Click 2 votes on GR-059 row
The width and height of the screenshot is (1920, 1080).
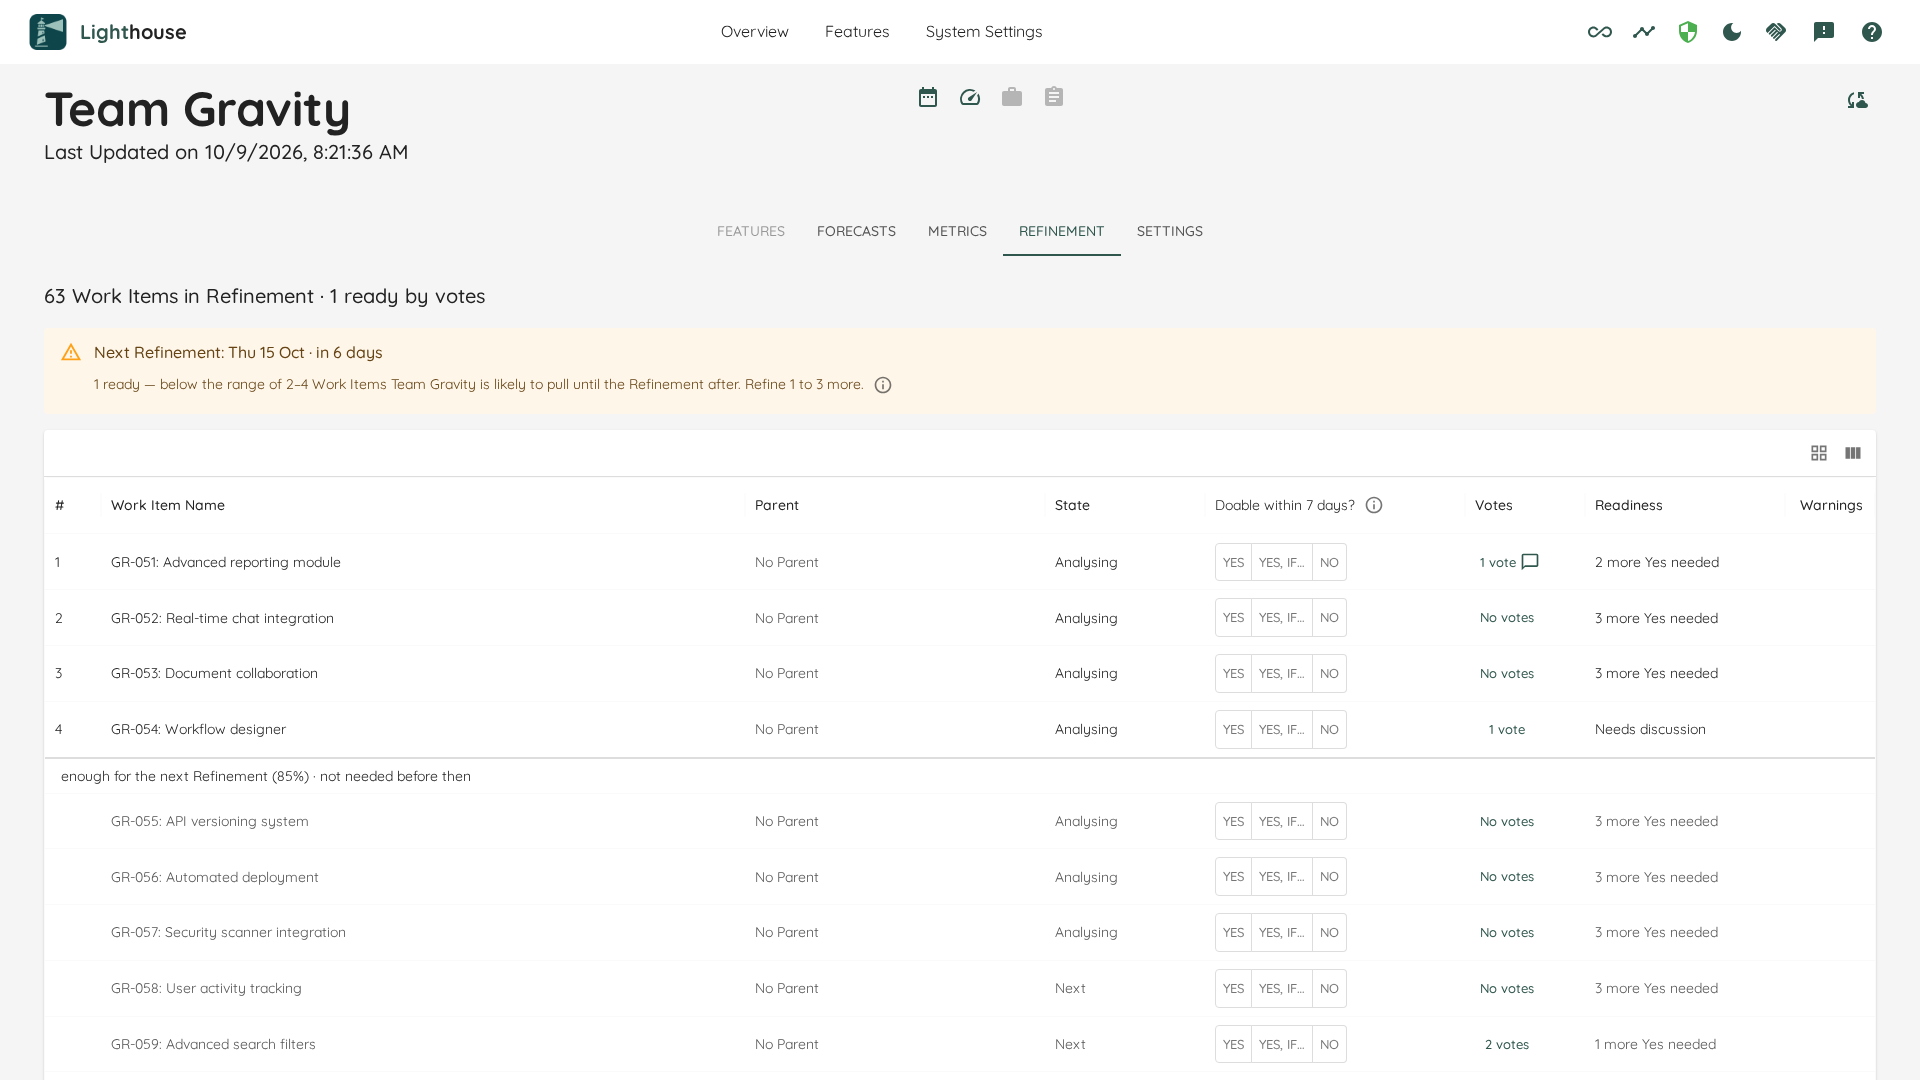(1507, 1044)
